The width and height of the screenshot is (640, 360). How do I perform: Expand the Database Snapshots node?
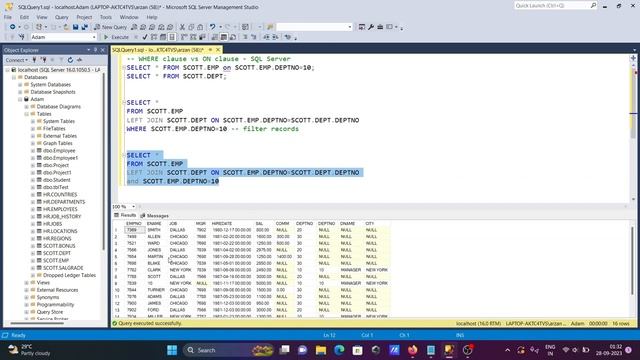(20, 92)
